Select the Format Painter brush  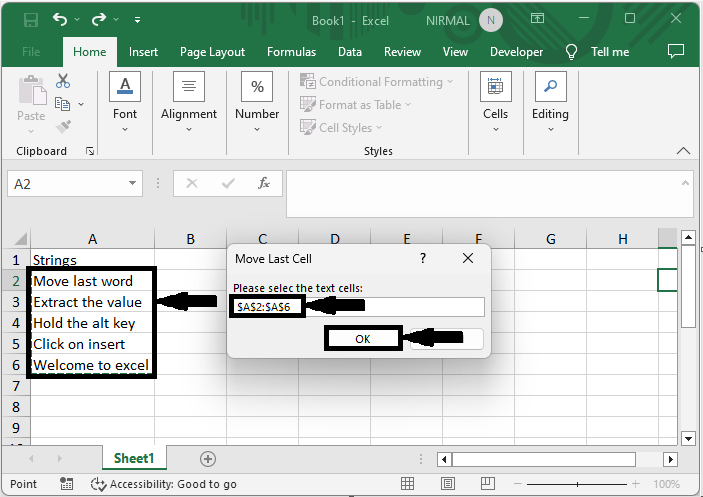63,127
